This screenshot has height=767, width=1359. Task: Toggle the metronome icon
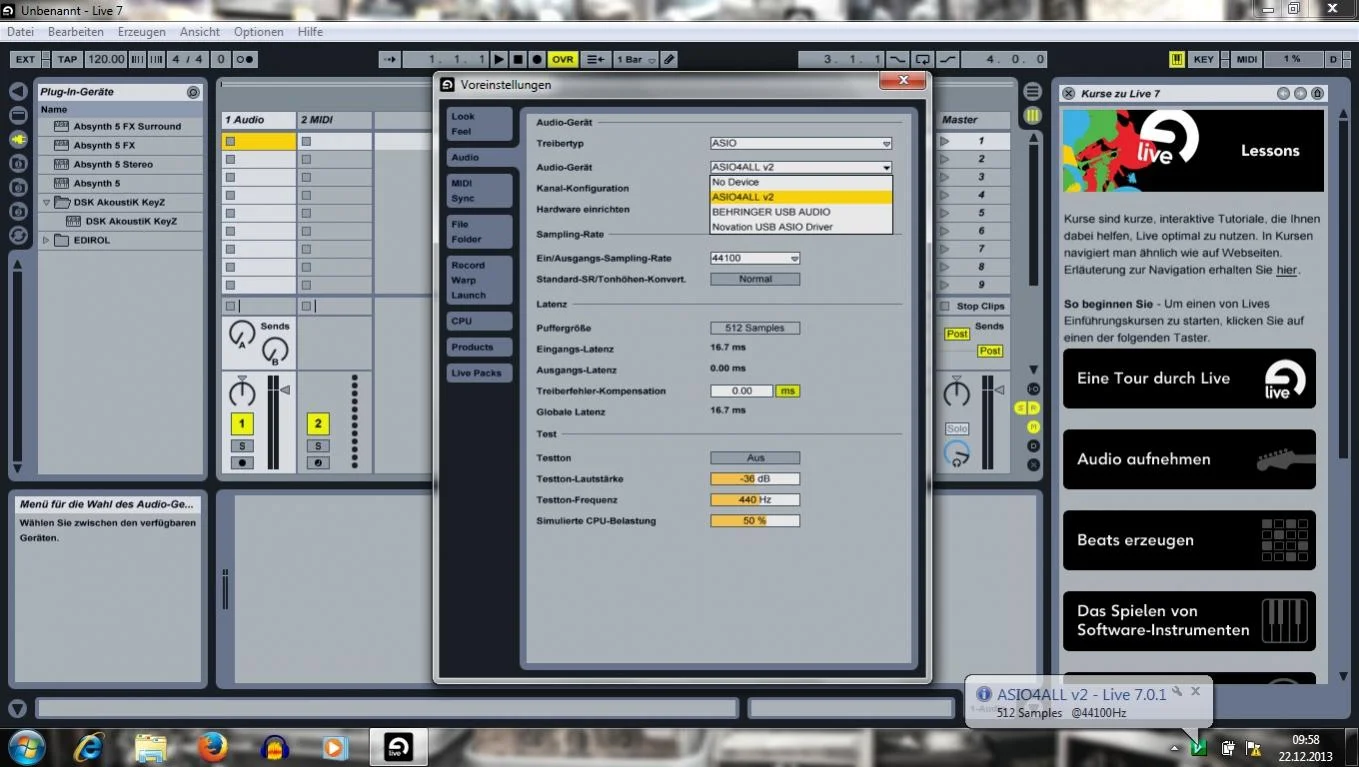[x=244, y=60]
